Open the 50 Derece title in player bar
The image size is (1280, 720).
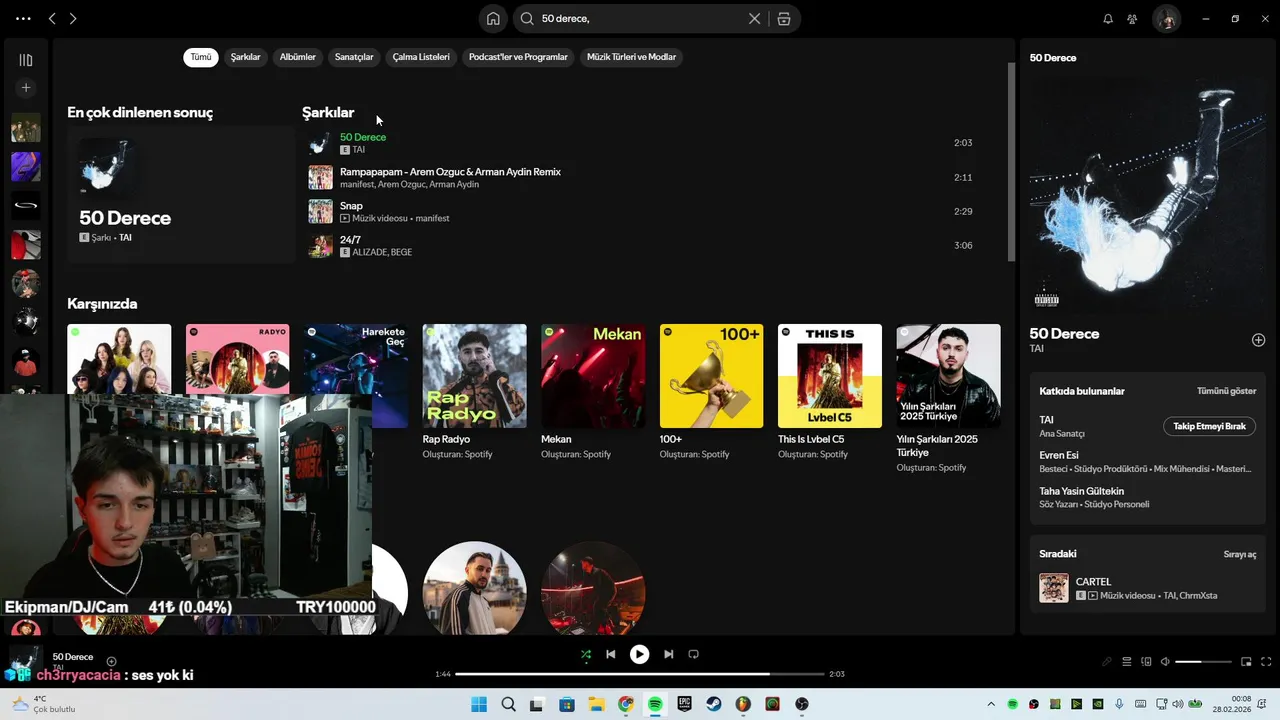pyautogui.click(x=73, y=657)
